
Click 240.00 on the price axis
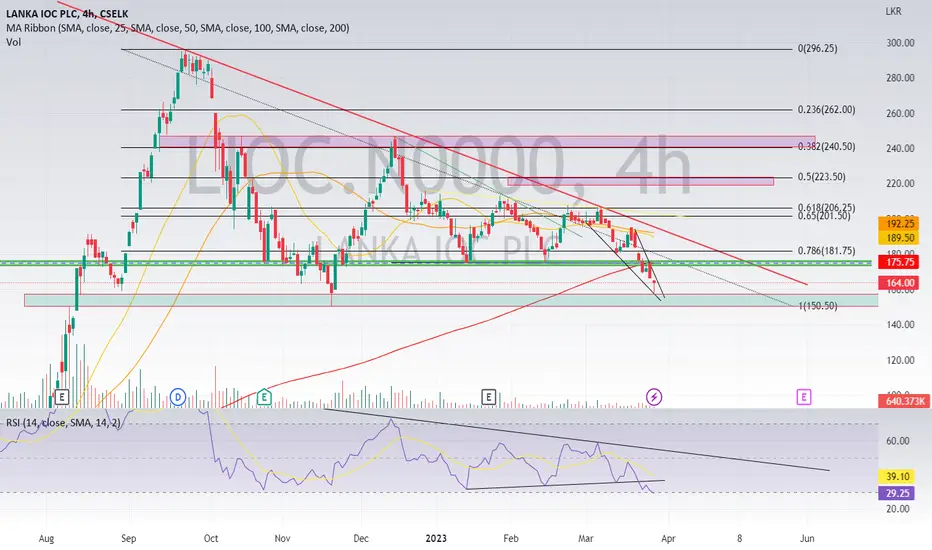pos(900,148)
